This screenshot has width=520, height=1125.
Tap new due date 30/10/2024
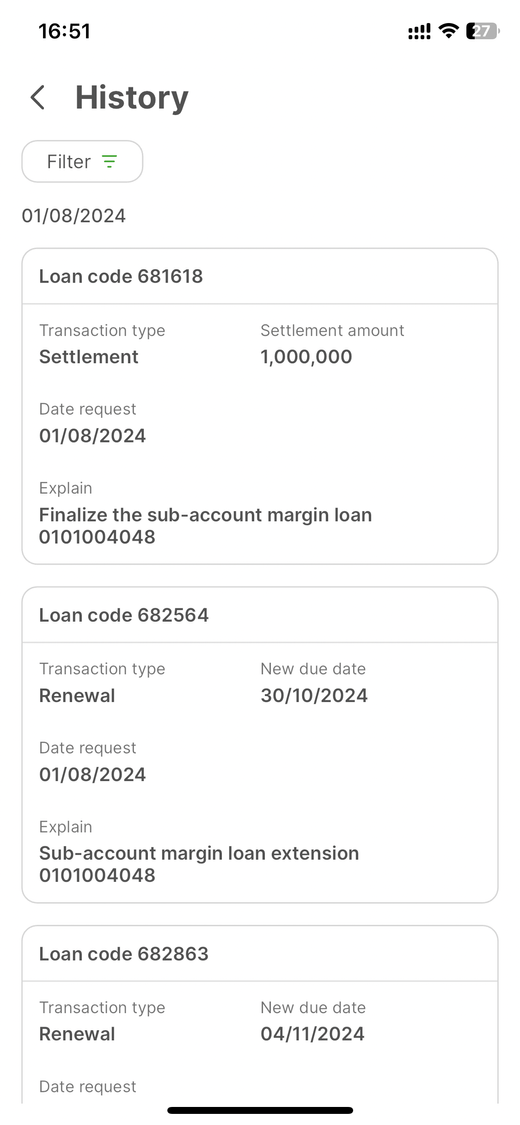pyautogui.click(x=314, y=695)
